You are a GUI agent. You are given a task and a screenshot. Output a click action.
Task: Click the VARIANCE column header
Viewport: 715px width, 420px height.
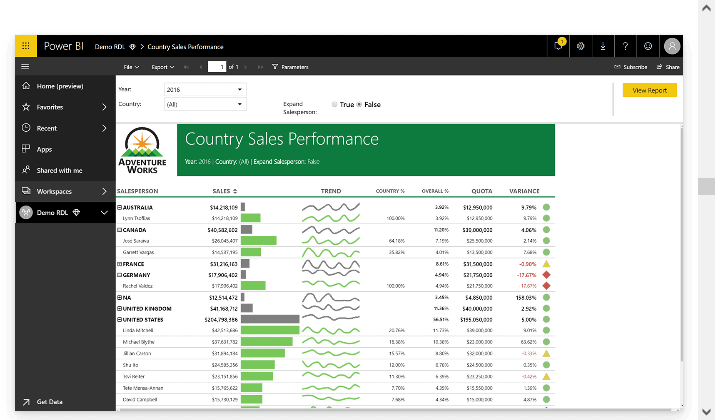pyautogui.click(x=524, y=191)
